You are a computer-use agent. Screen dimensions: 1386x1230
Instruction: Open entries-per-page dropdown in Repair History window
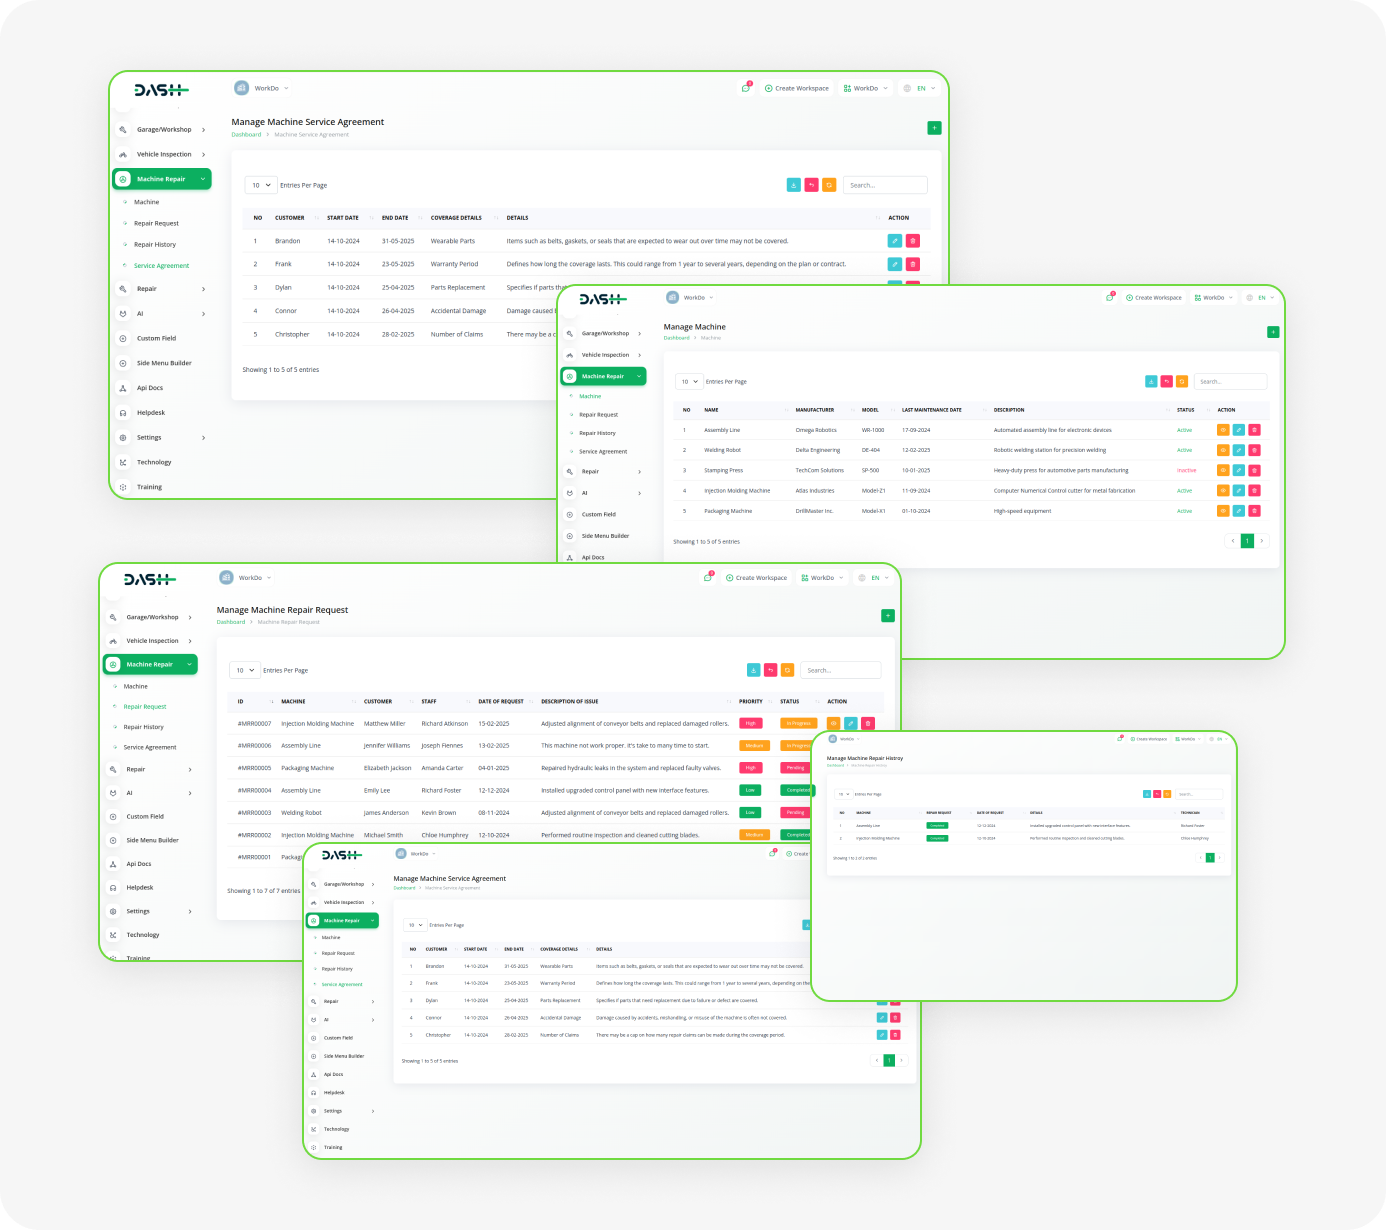coord(843,794)
